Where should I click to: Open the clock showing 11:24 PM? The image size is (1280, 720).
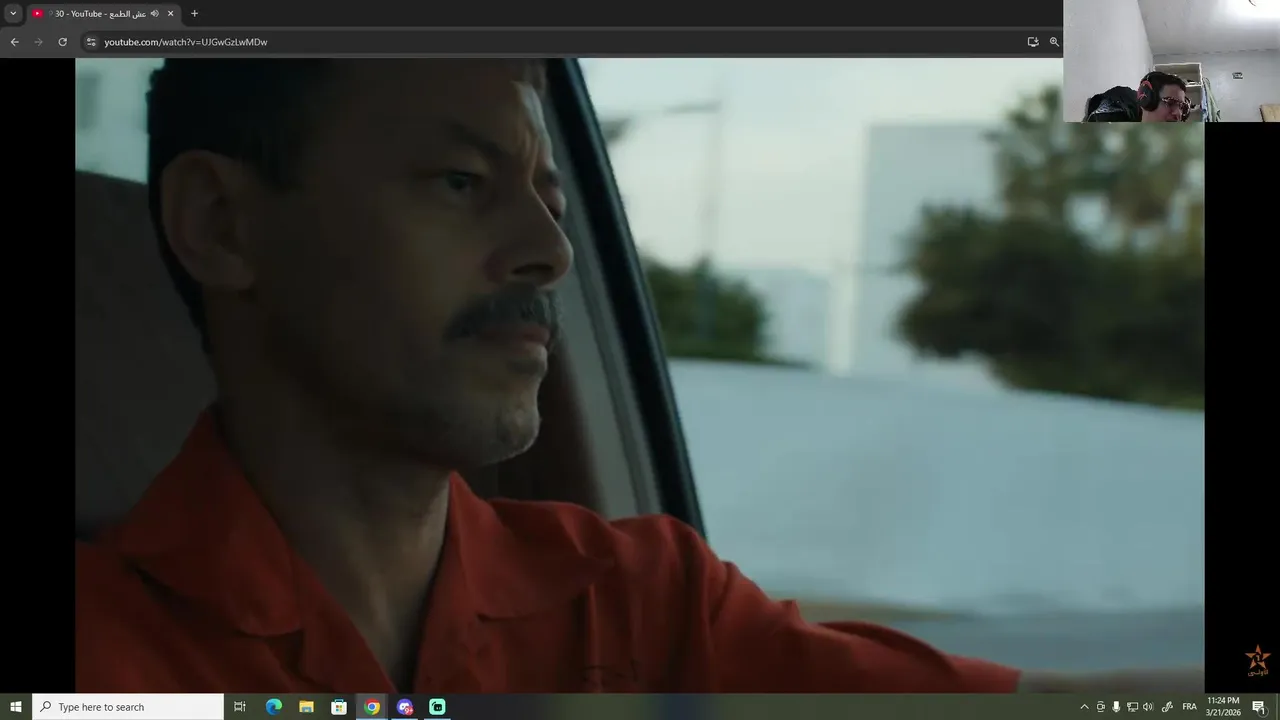(x=1223, y=707)
